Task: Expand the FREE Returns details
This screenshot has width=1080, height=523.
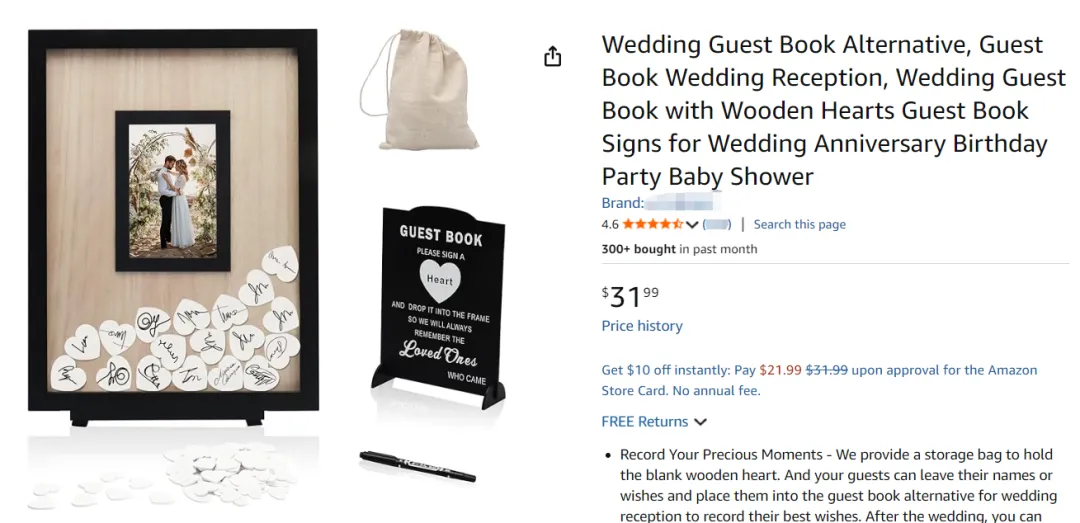Action: 654,422
